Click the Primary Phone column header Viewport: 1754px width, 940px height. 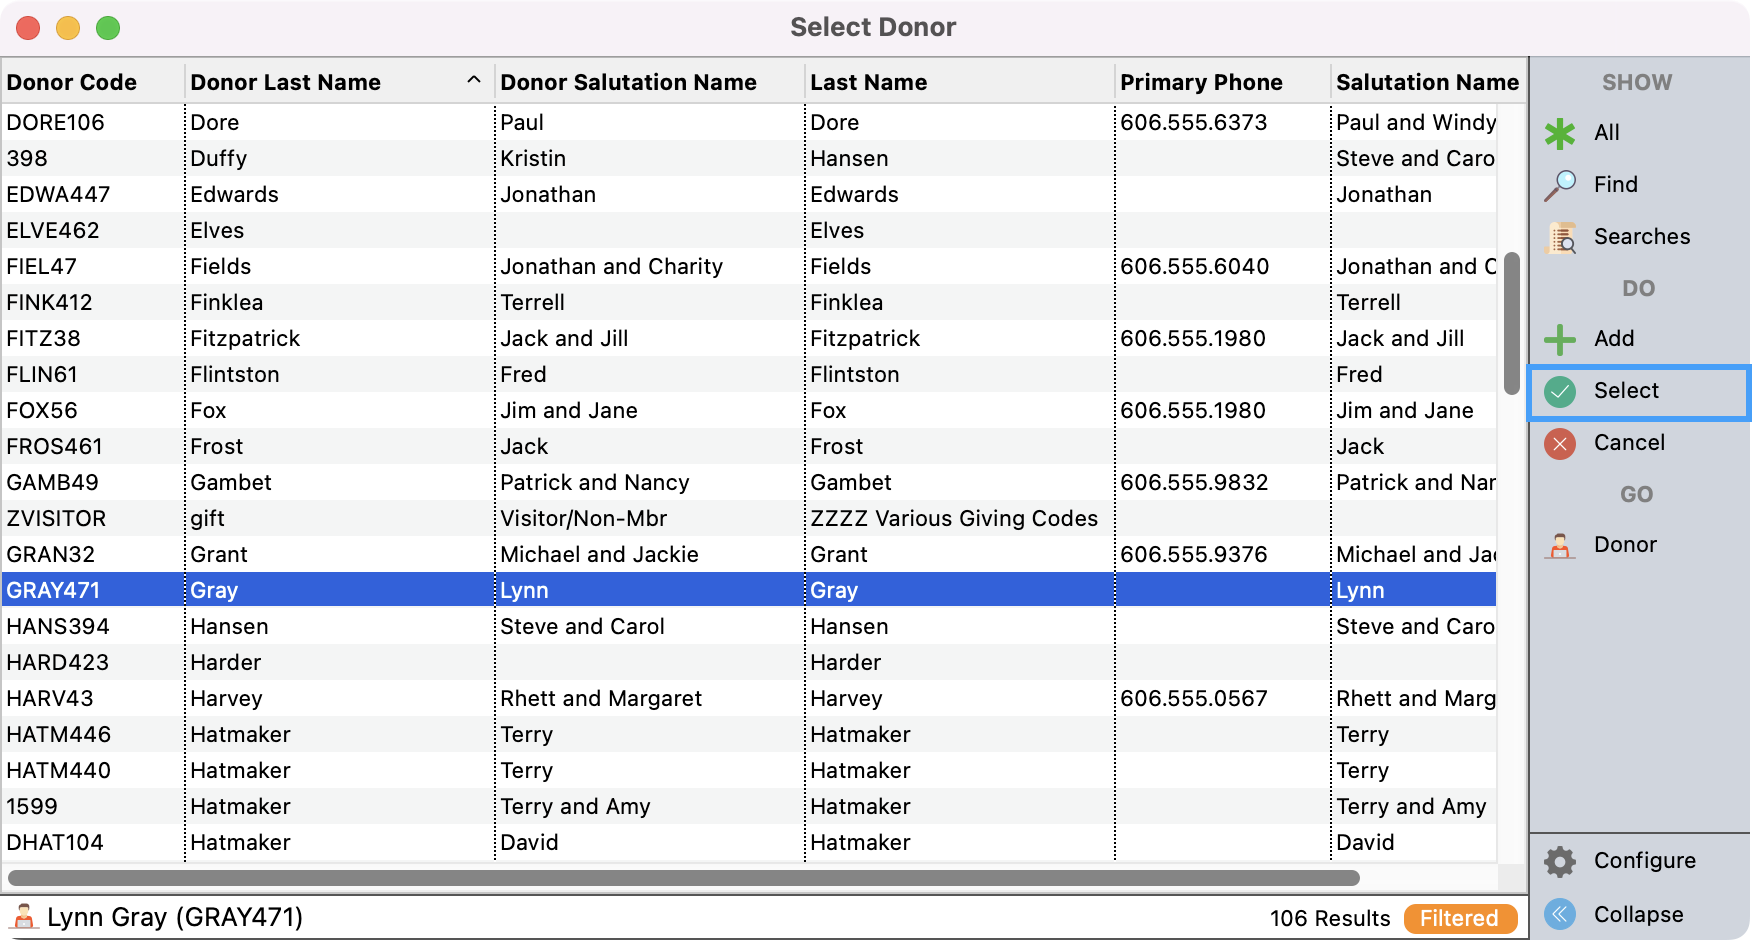1200,82
